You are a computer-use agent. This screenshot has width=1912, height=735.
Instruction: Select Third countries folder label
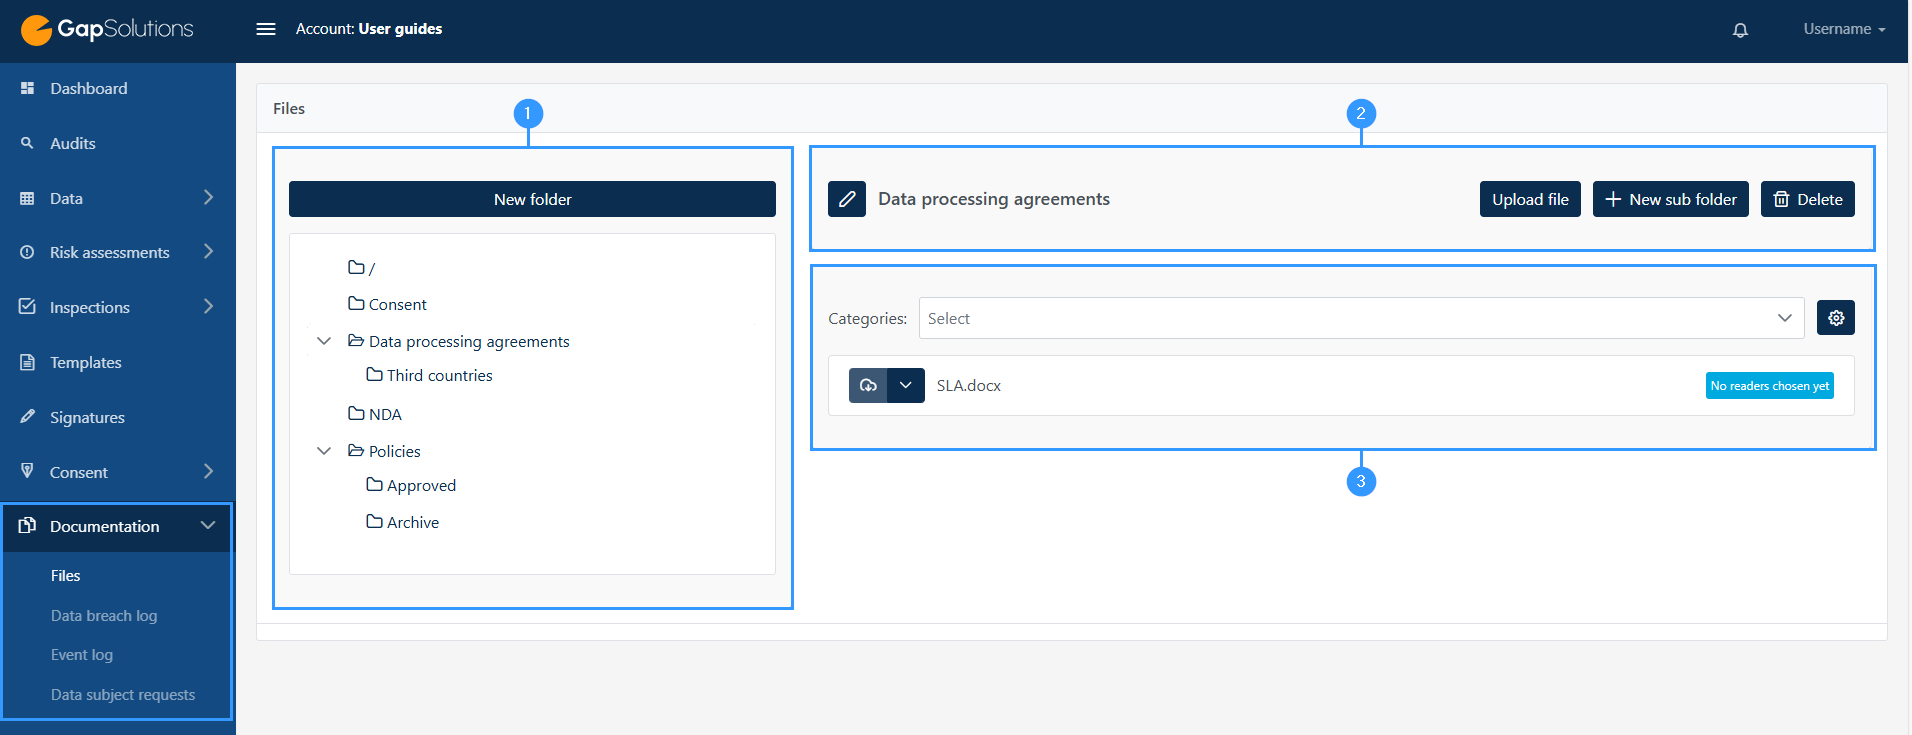pyautogui.click(x=440, y=375)
